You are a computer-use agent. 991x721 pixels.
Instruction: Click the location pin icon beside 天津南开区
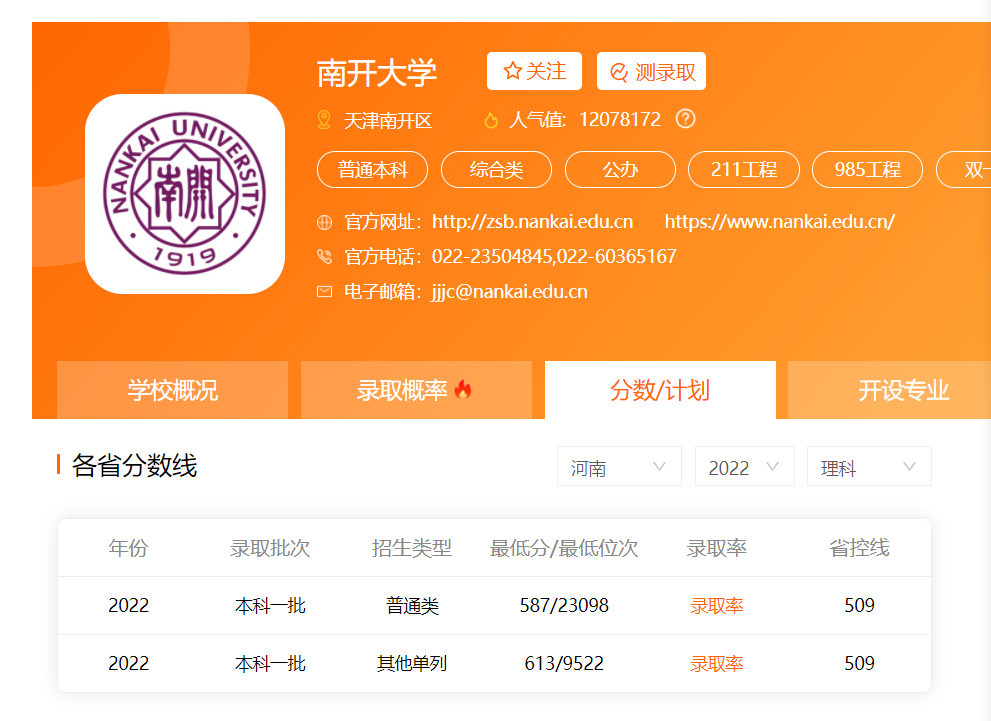324,120
